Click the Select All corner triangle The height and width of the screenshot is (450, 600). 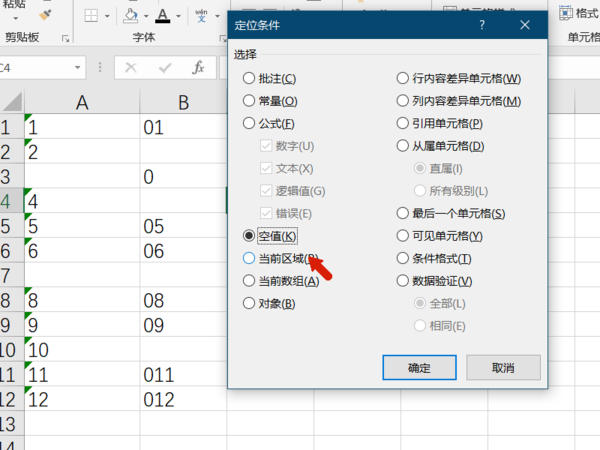pyautogui.click(x=11, y=102)
